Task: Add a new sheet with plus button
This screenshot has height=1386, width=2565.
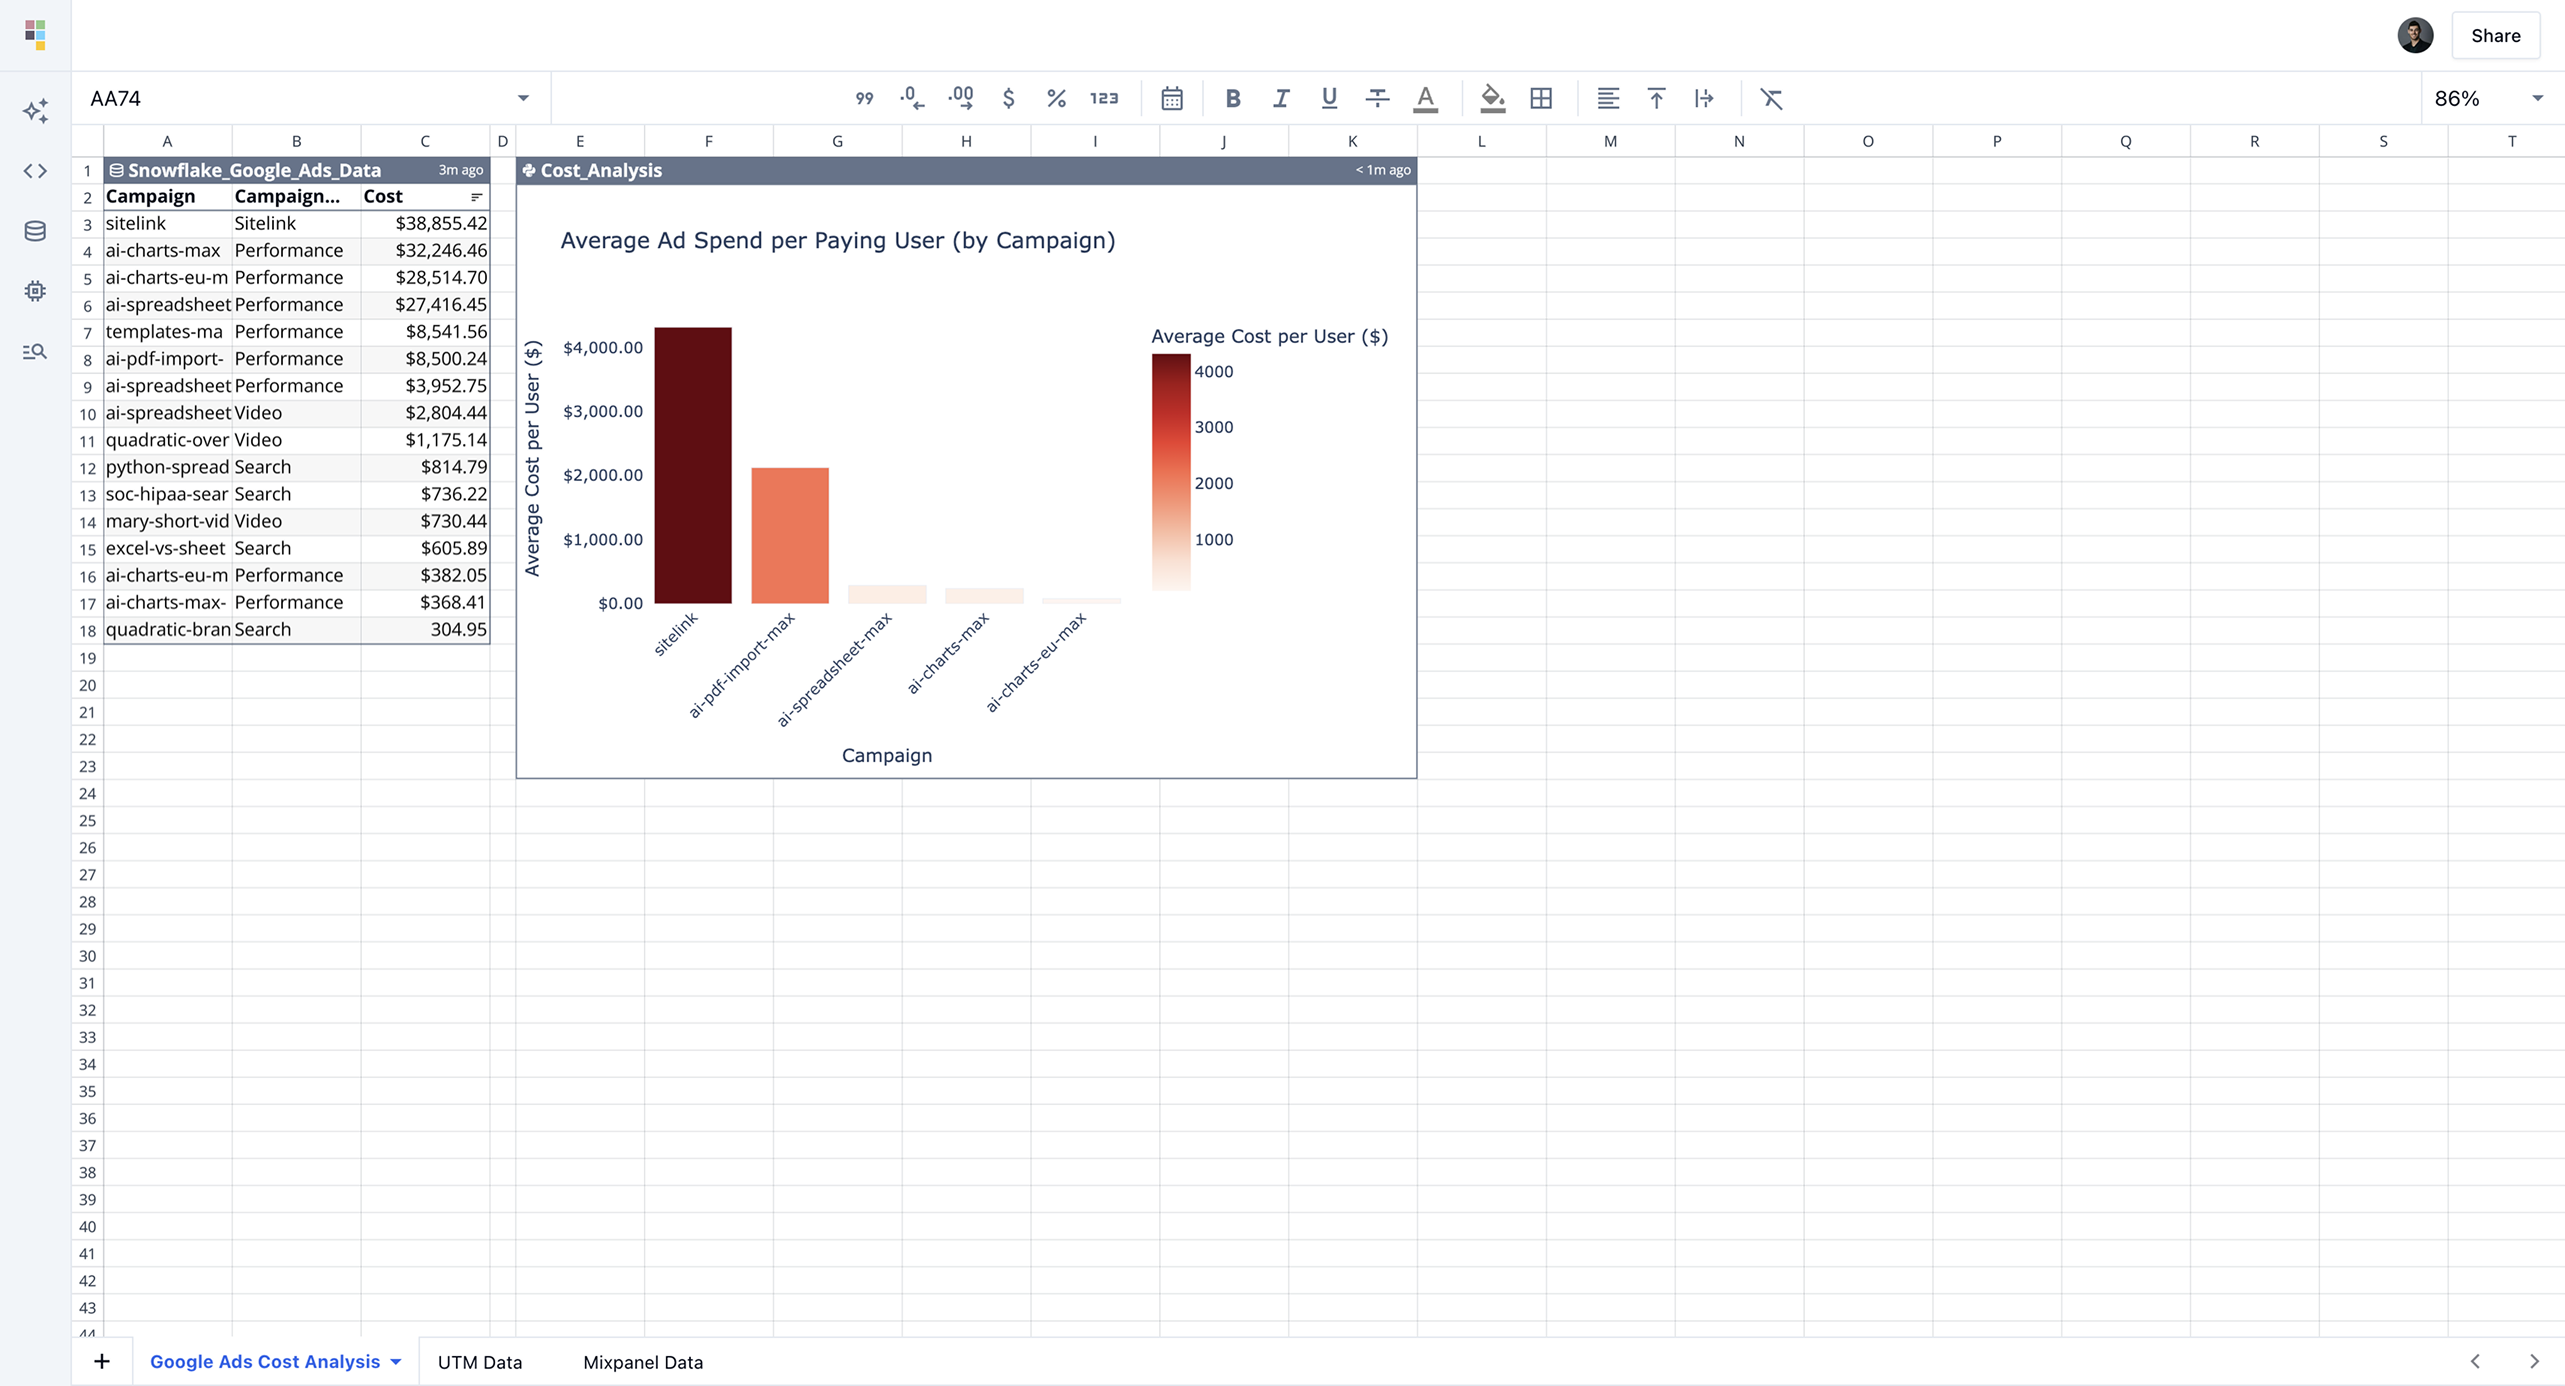Action: tap(102, 1361)
